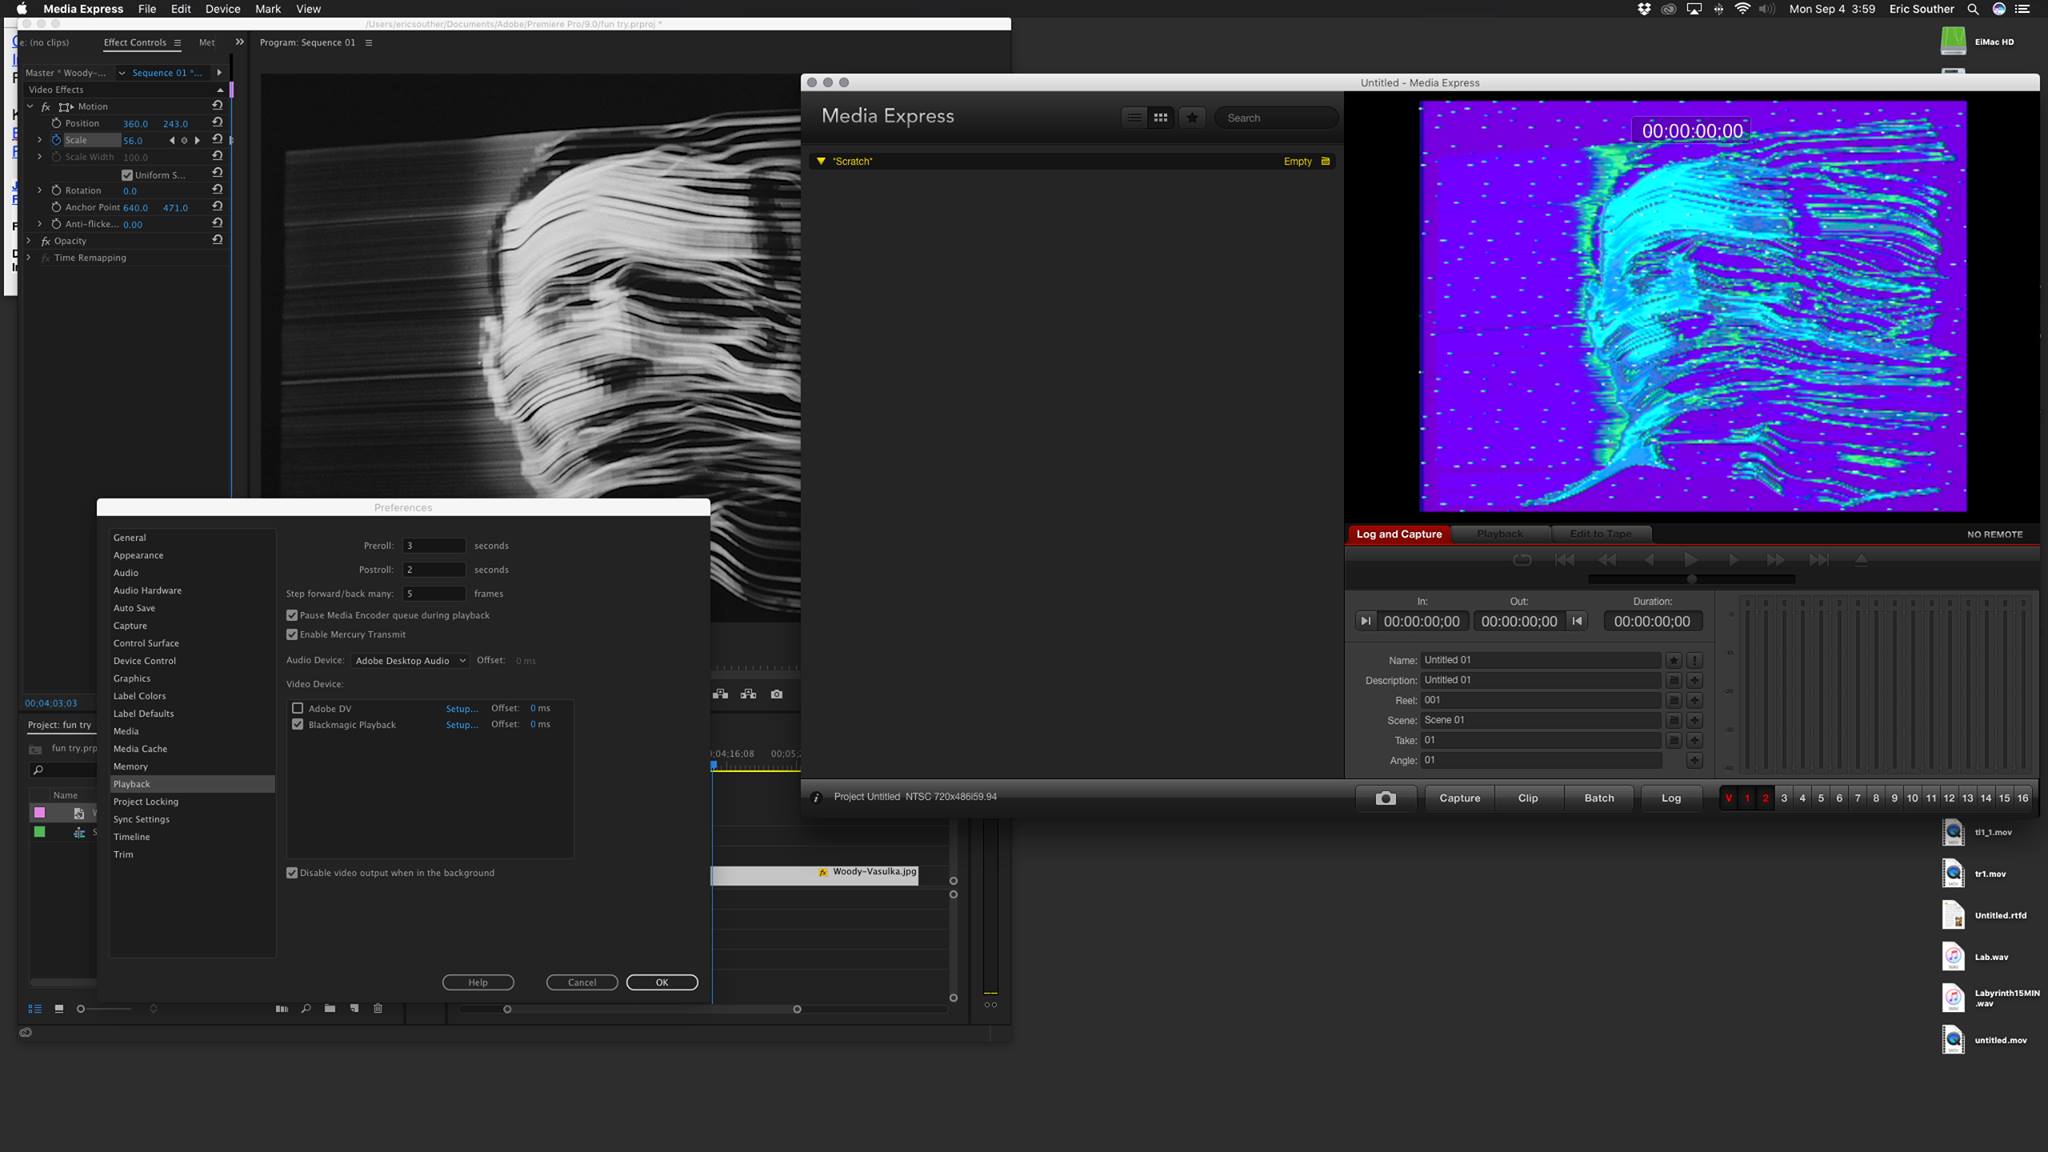Switch Media Express to list view
Screen dimensions: 2048x1152
(1134, 117)
